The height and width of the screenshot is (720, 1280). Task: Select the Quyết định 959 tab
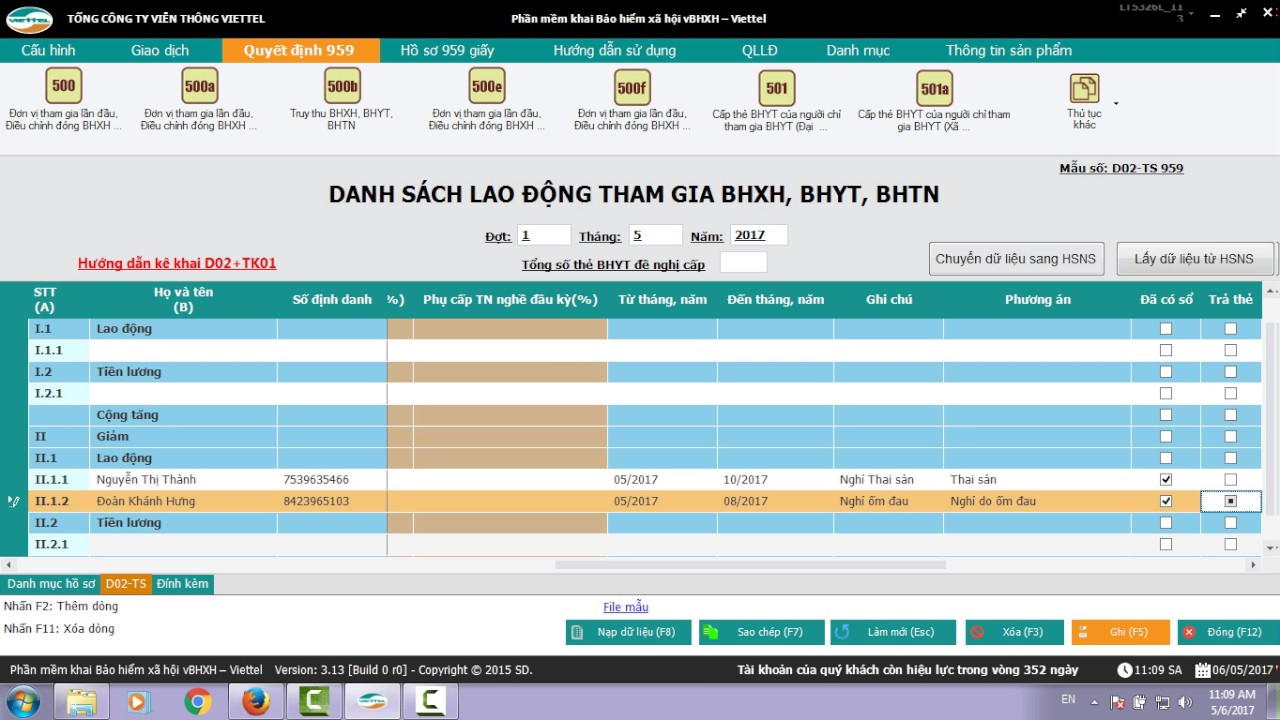pos(299,50)
